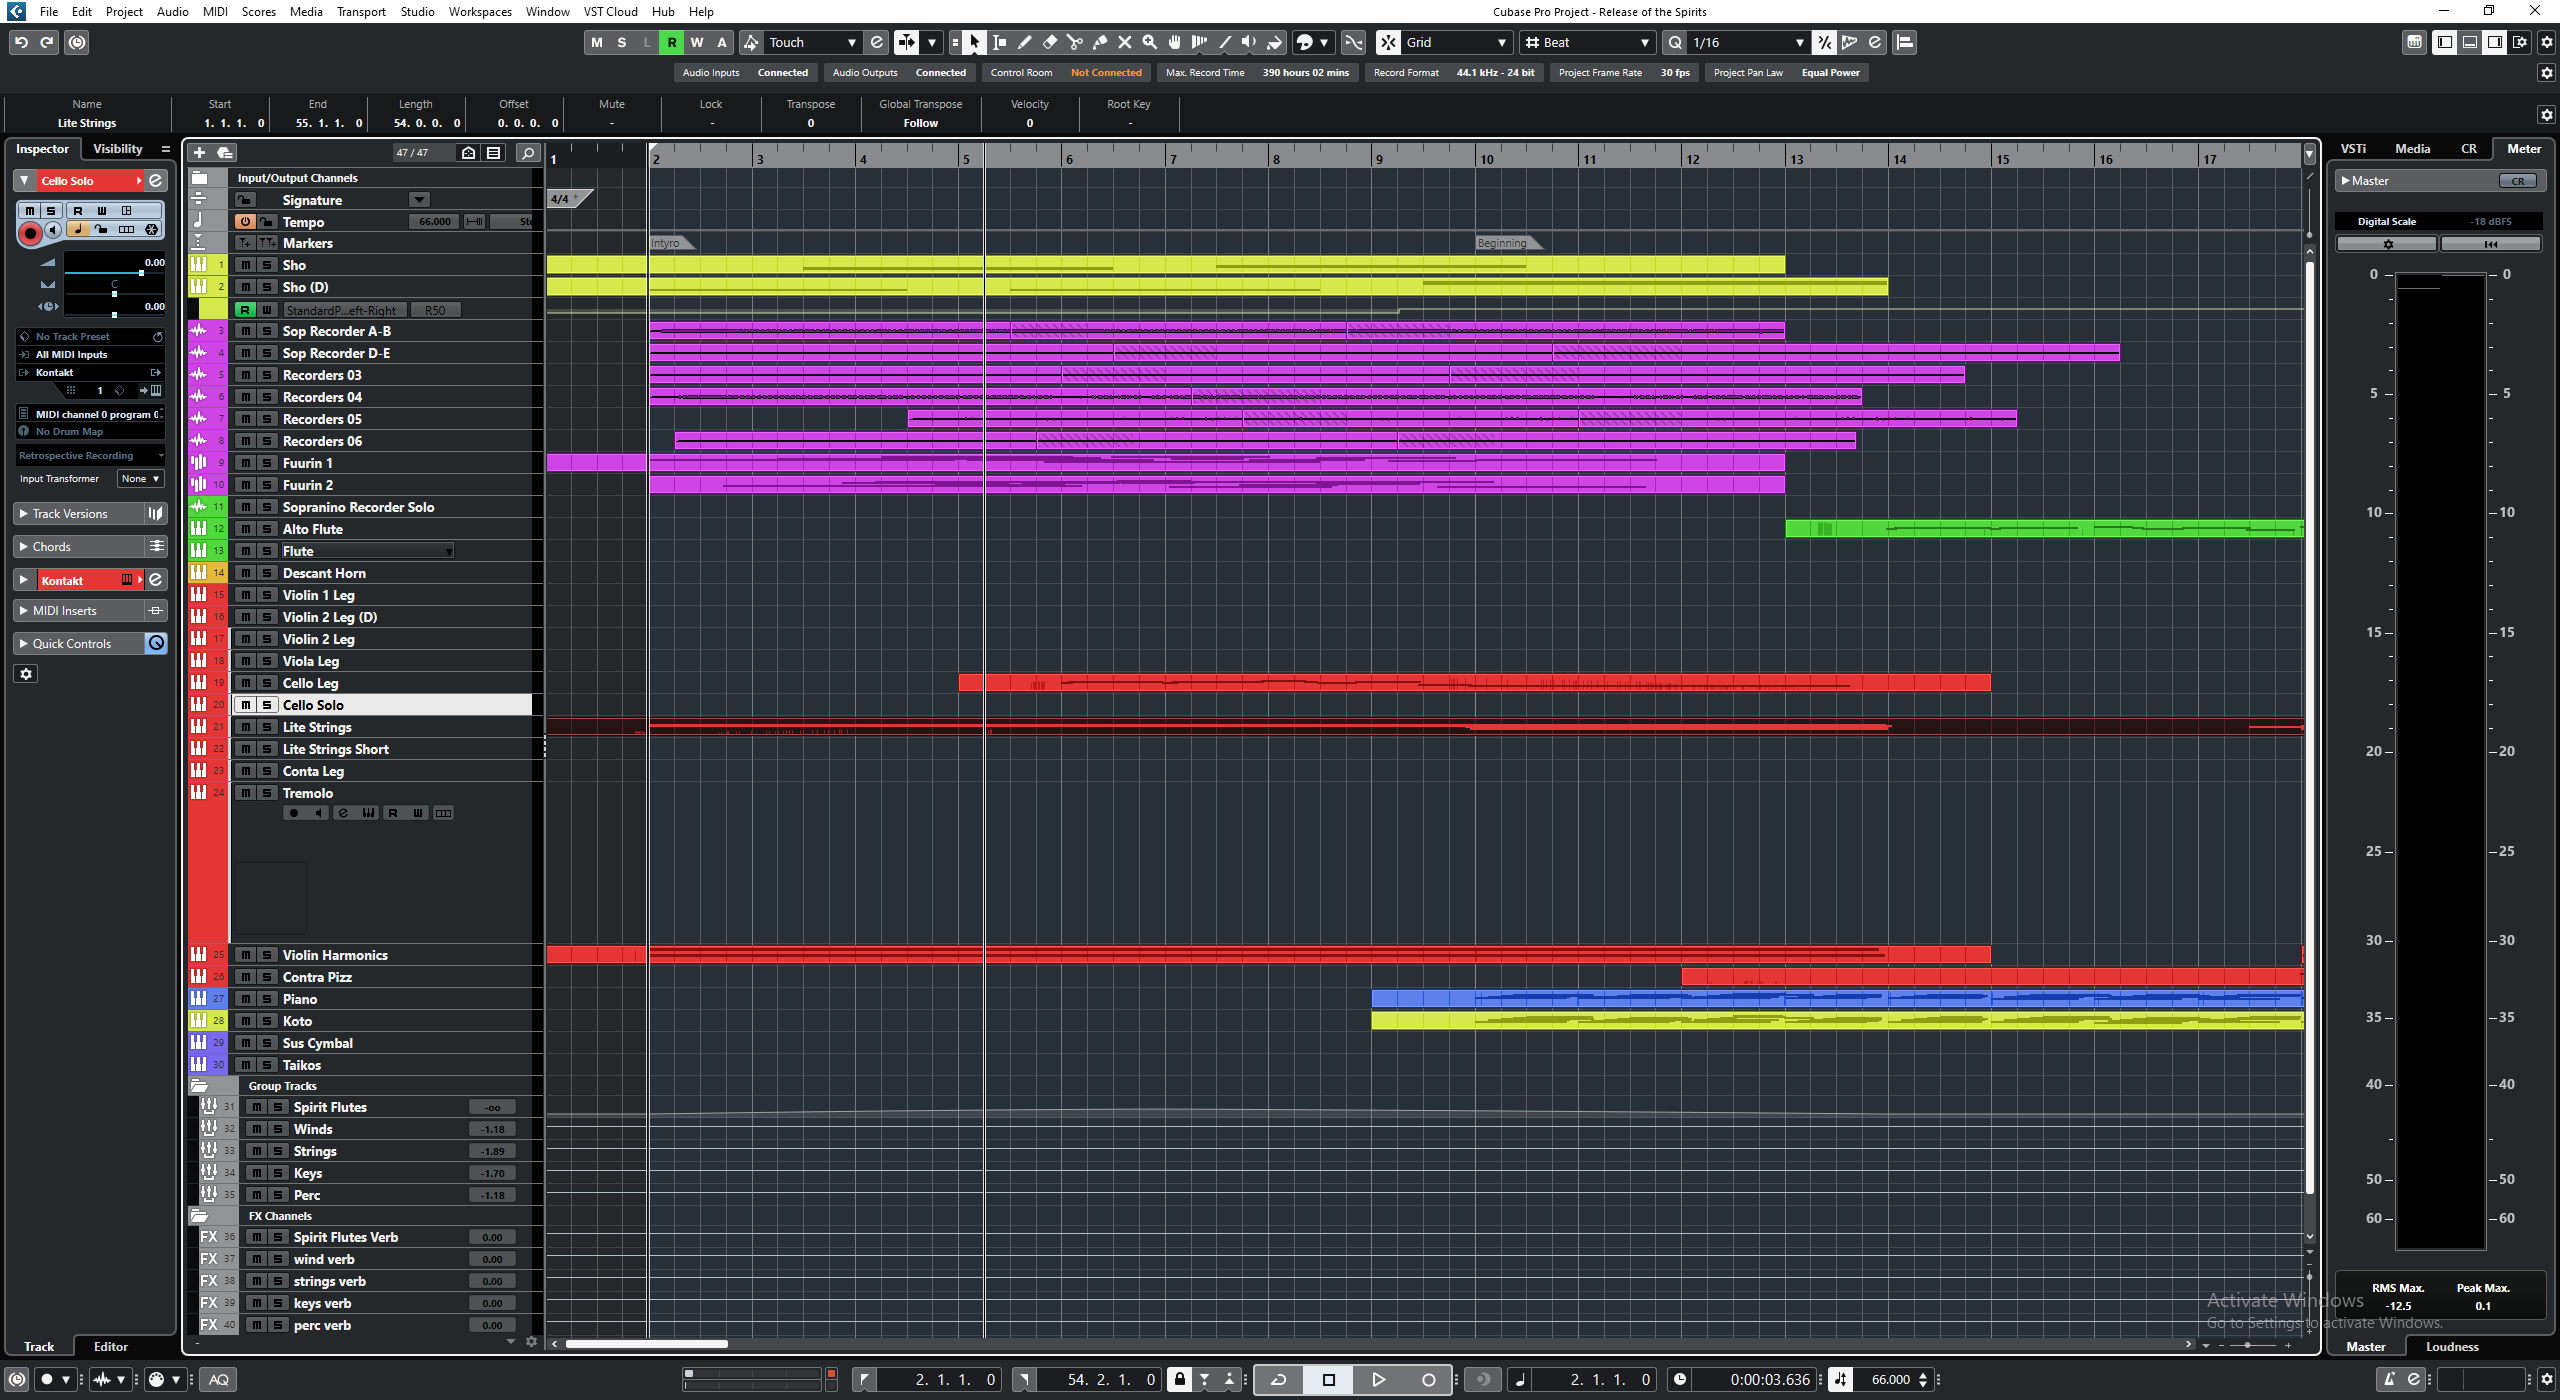Mute the Cello Leg track
2560x1400 pixels.
[x=246, y=683]
